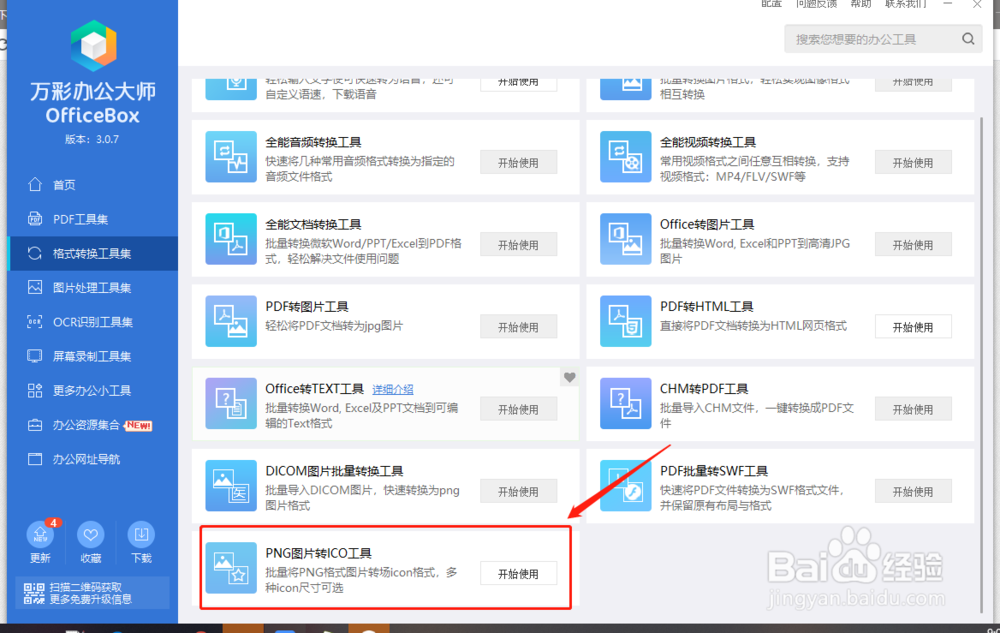Screen dimensions: 1000x633
Task: Click the PDF批量转SWF工具 icon
Action: (x=626, y=486)
